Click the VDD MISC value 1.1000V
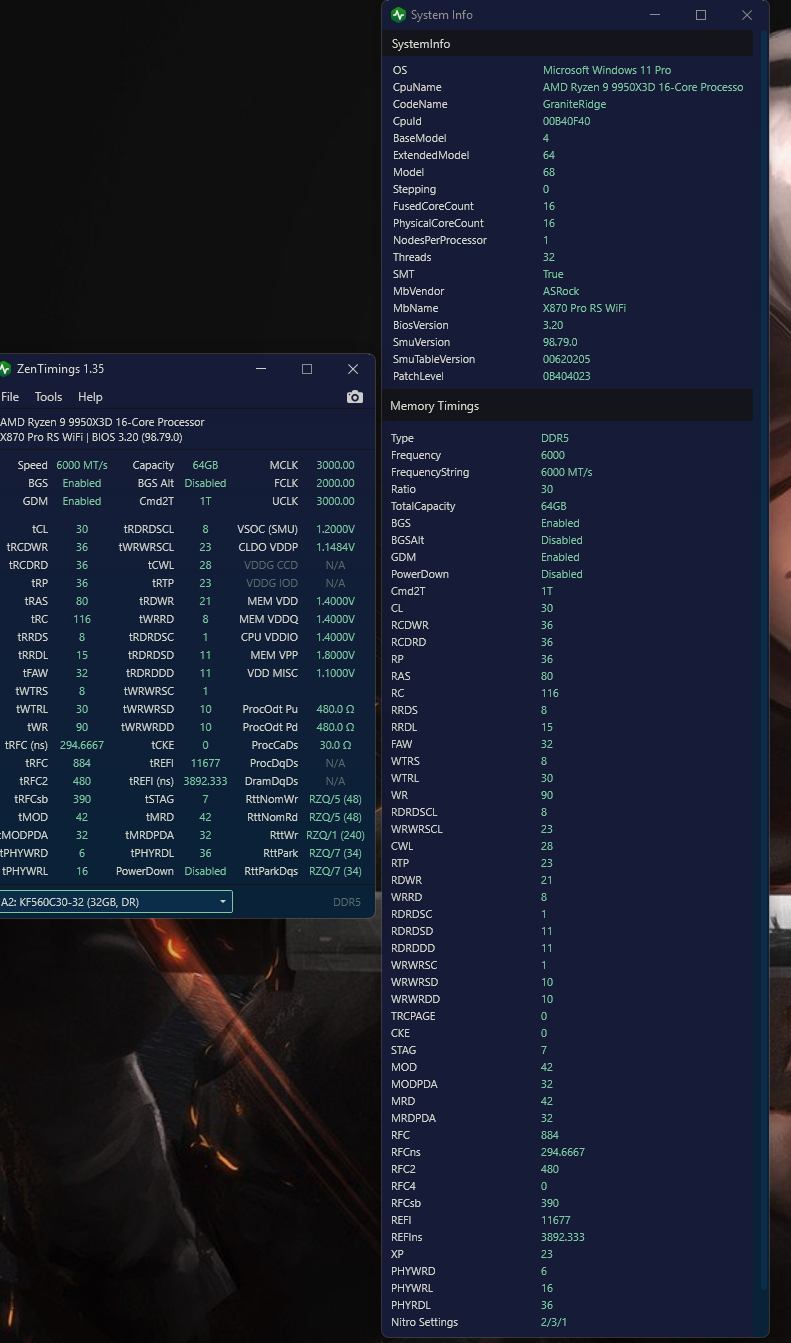Image resolution: width=791 pixels, height=1343 pixels. pos(335,673)
